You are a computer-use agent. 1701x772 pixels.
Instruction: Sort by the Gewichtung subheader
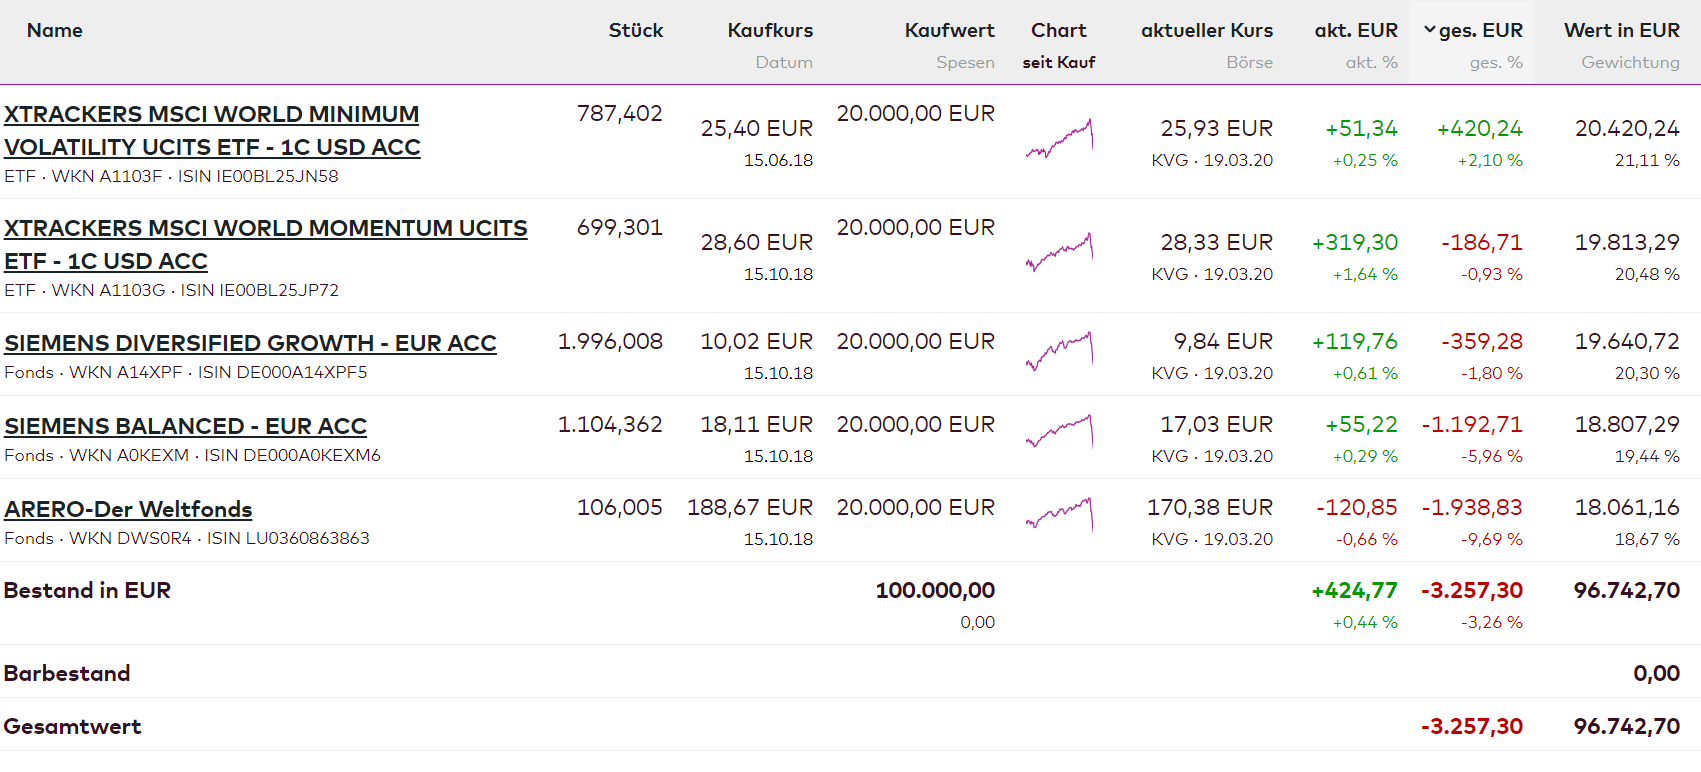pos(1630,62)
